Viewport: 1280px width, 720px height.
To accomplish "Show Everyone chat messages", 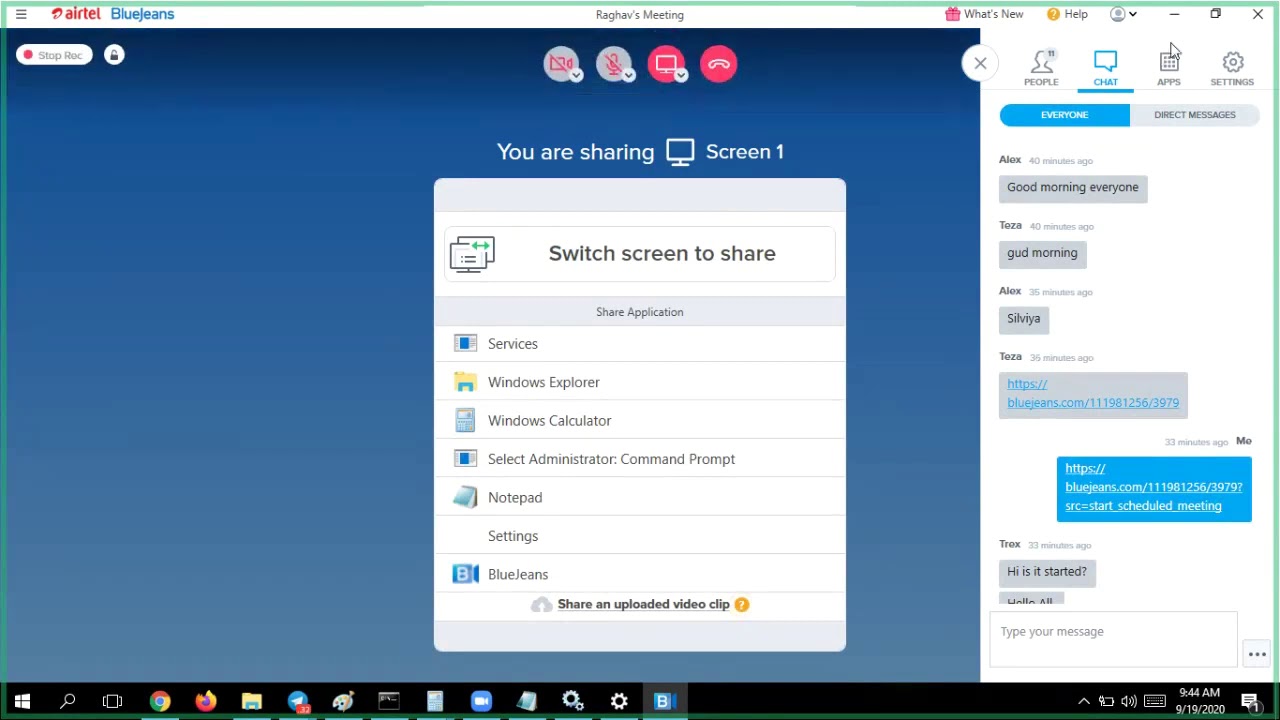I will coord(1064,115).
